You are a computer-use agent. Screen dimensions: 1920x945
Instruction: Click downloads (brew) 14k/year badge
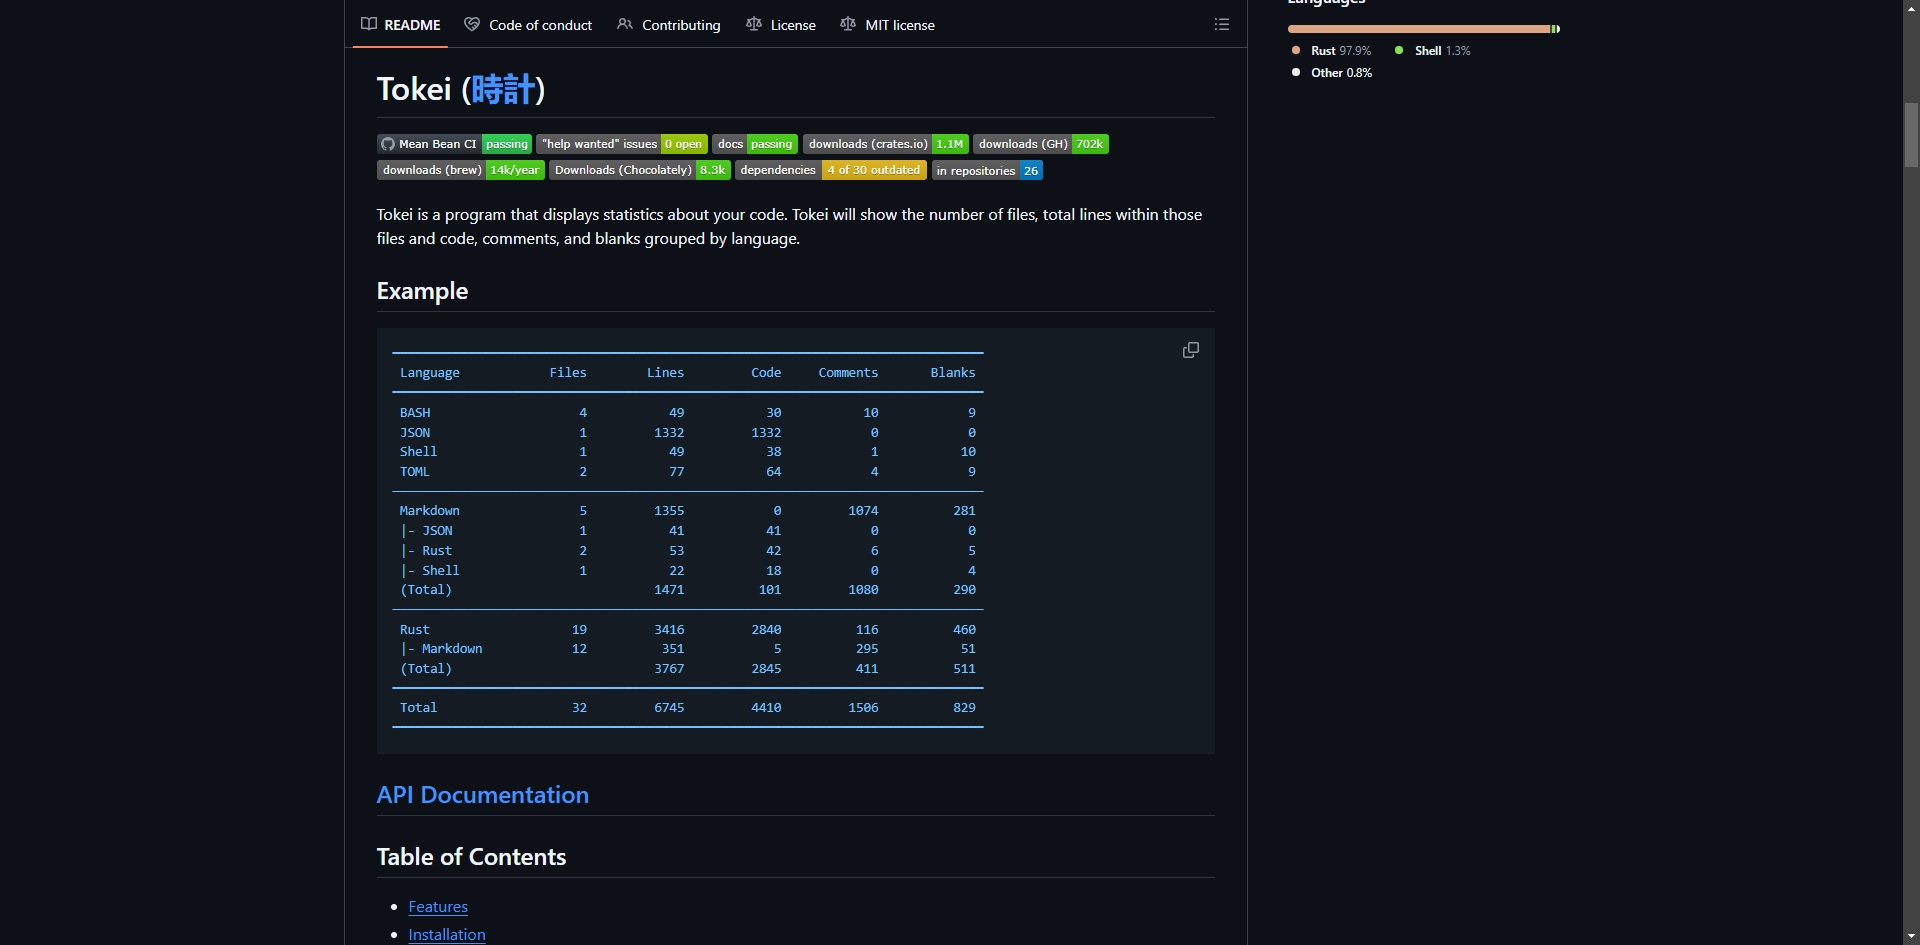click(461, 170)
